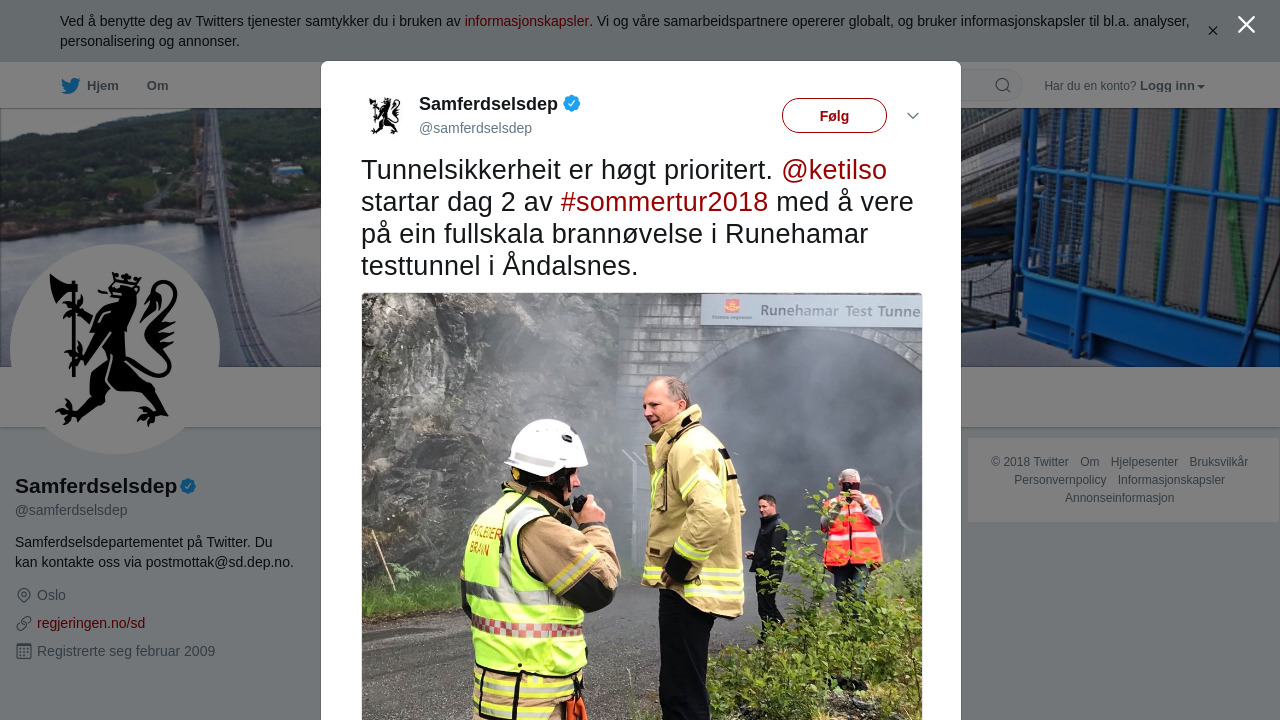Click the Samferdselsdep lion avatar in the tweet header
This screenshot has width=1280, height=720.
384,116
